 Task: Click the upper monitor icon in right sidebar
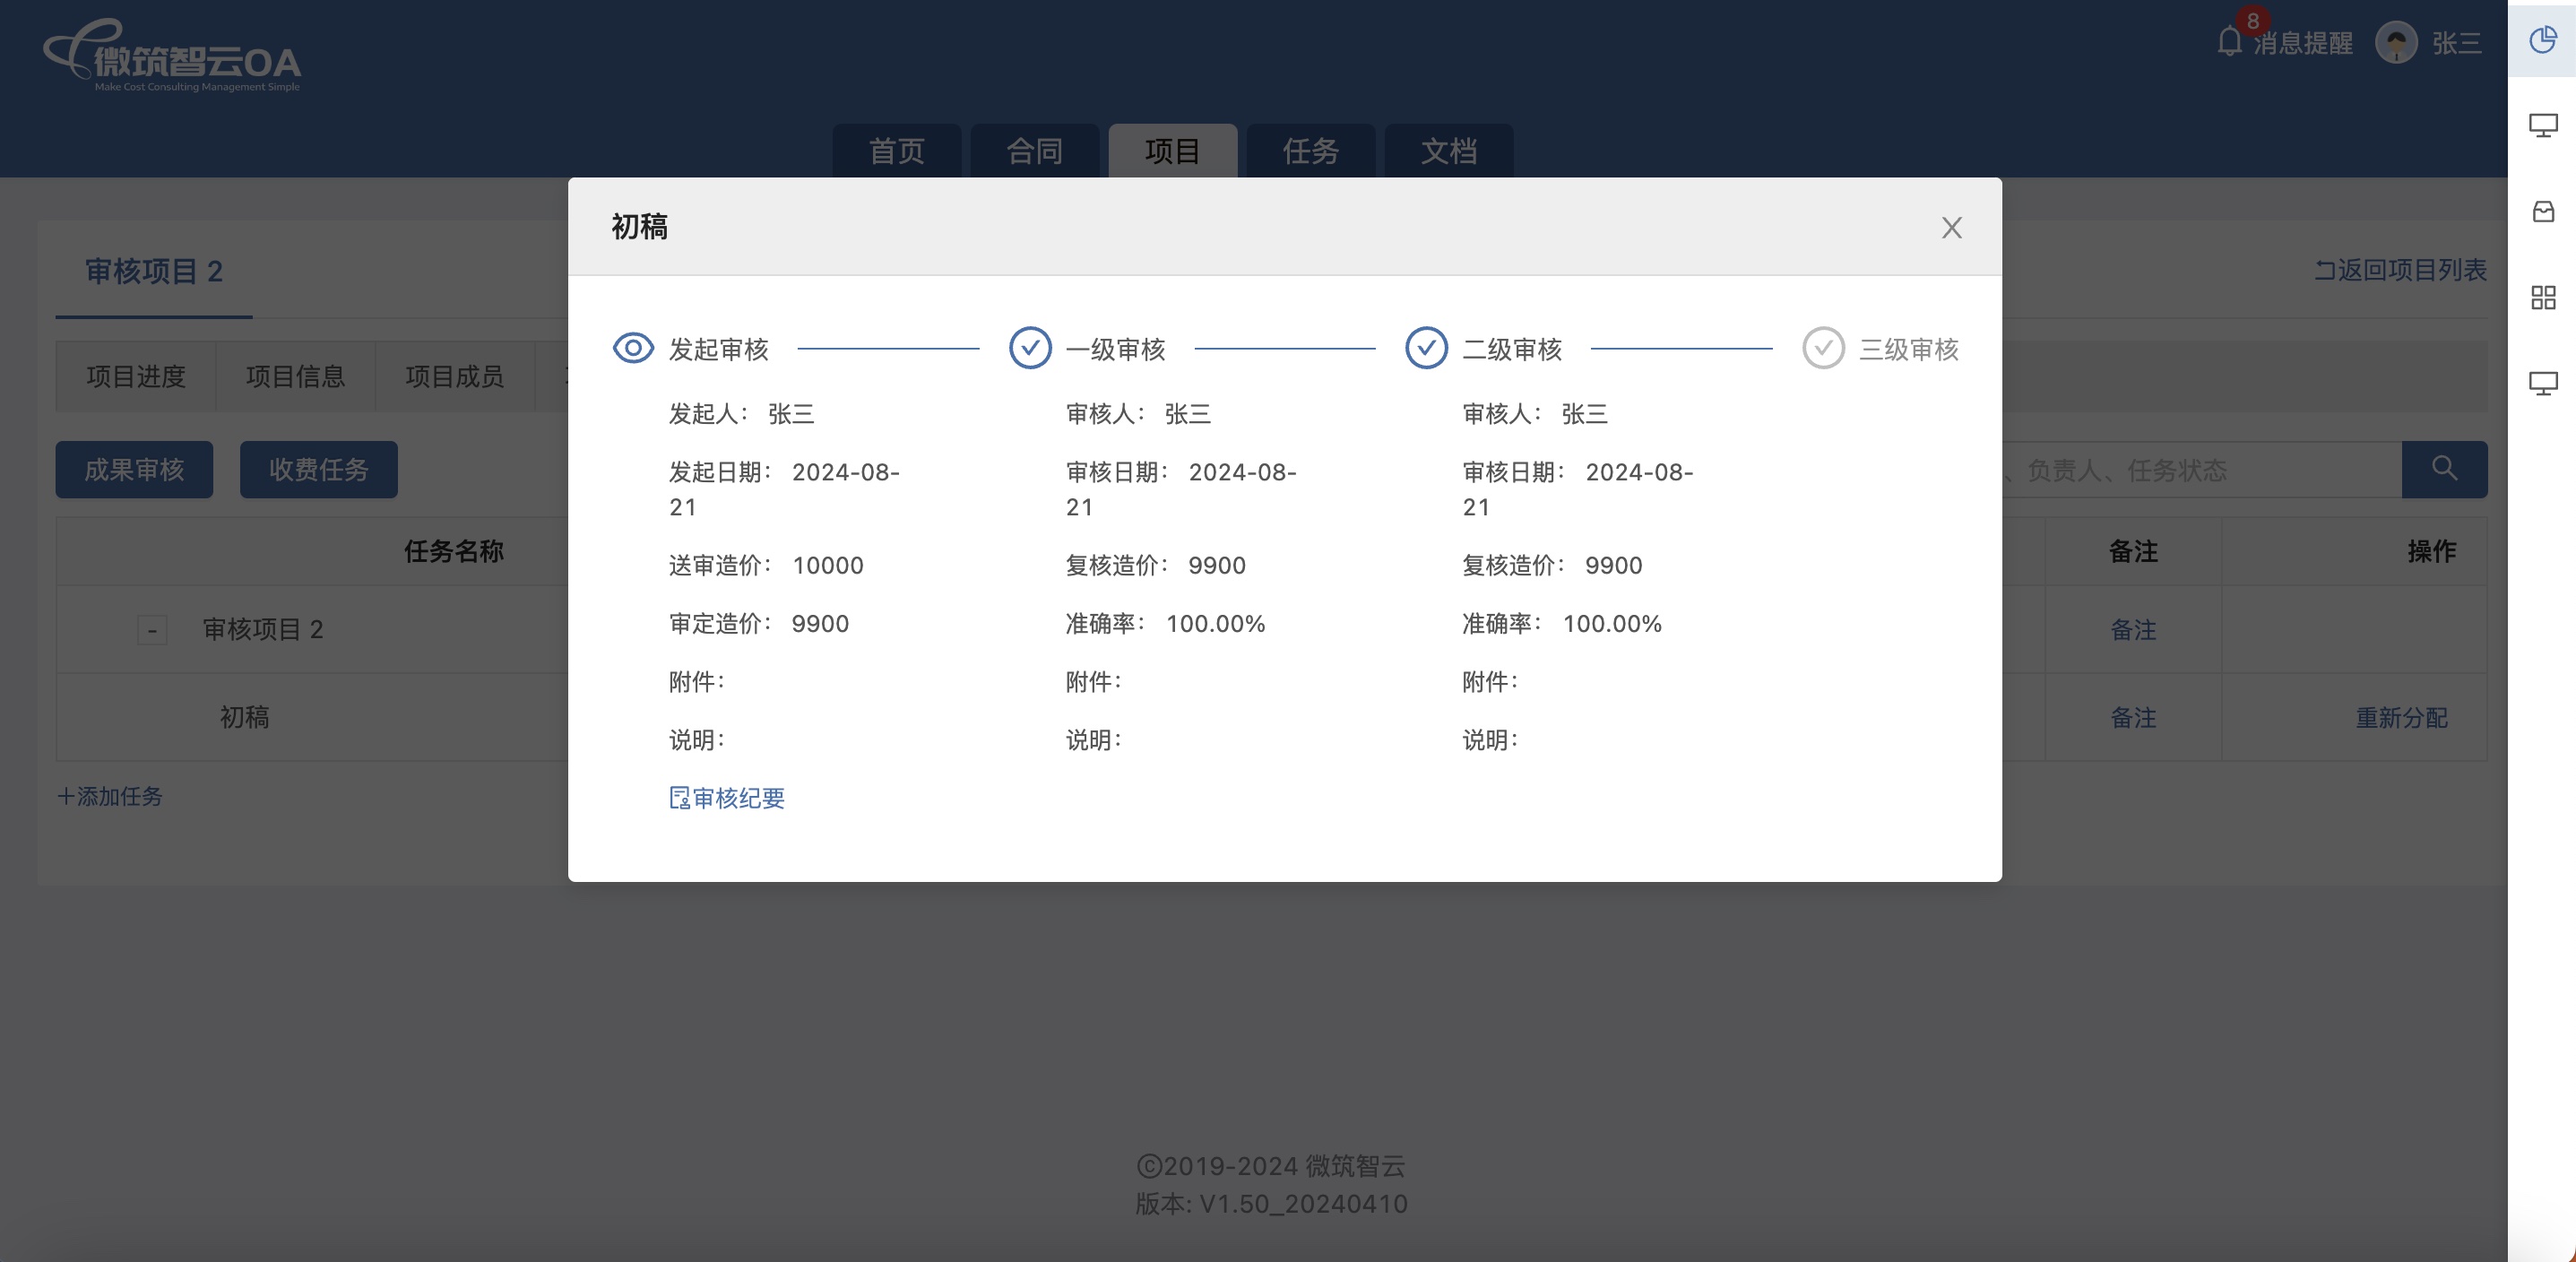[2543, 126]
